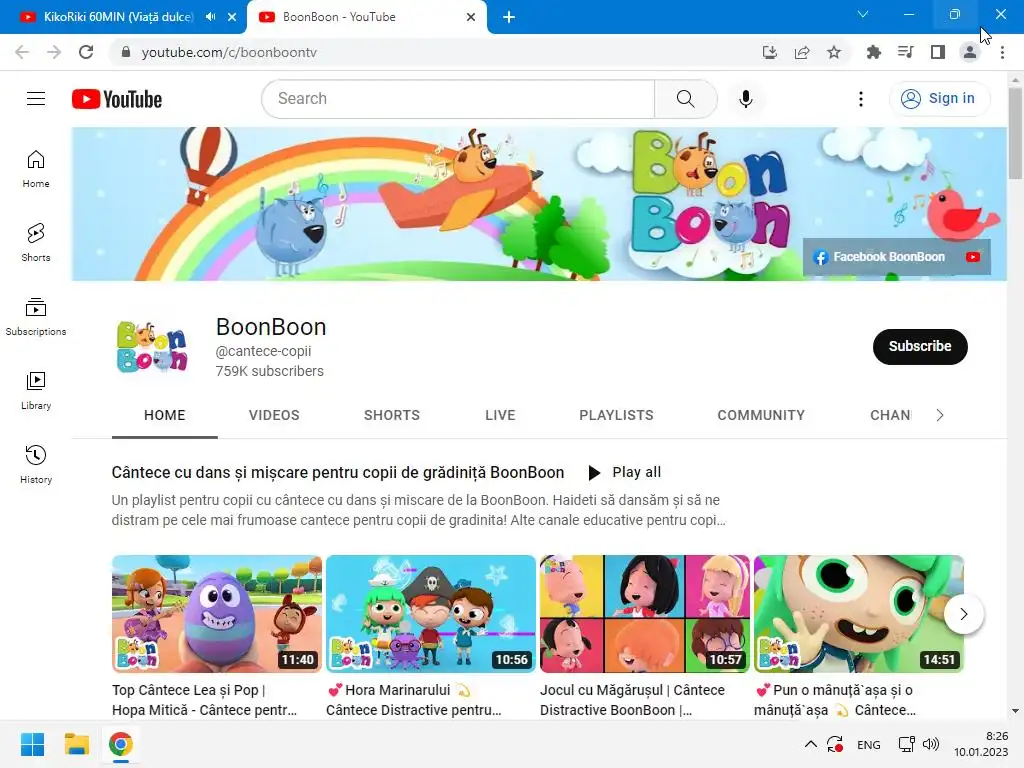Start voice search with microphone icon
1024x768 pixels.
[746, 99]
